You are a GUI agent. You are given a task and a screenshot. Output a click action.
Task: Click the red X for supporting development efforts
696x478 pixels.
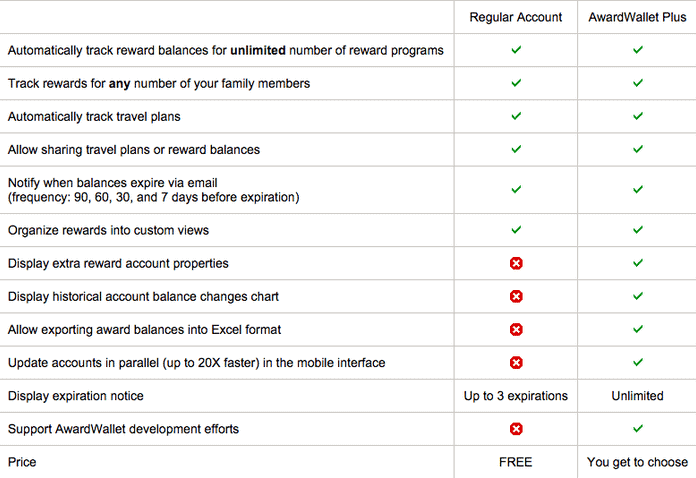(516, 429)
